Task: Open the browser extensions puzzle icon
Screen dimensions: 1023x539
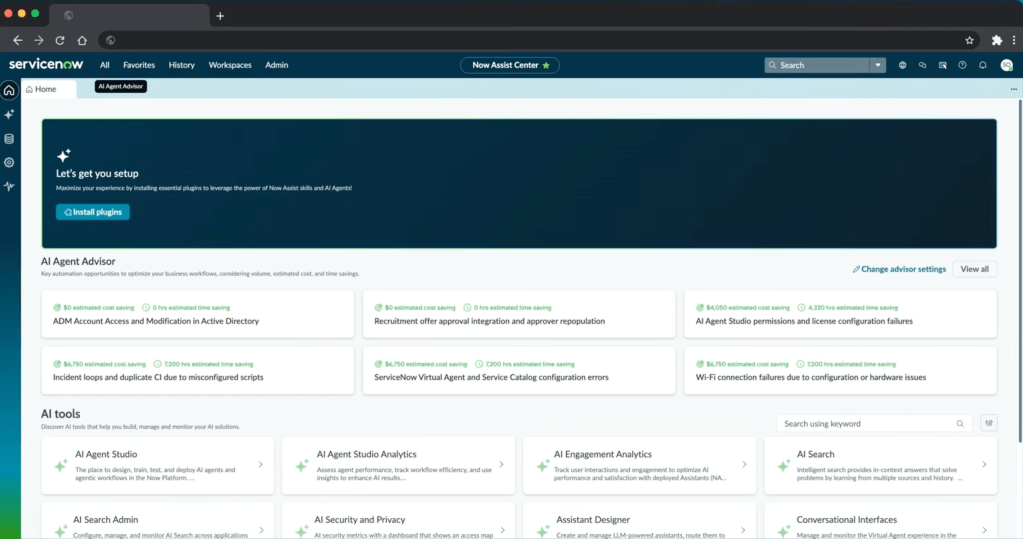Action: 997,40
